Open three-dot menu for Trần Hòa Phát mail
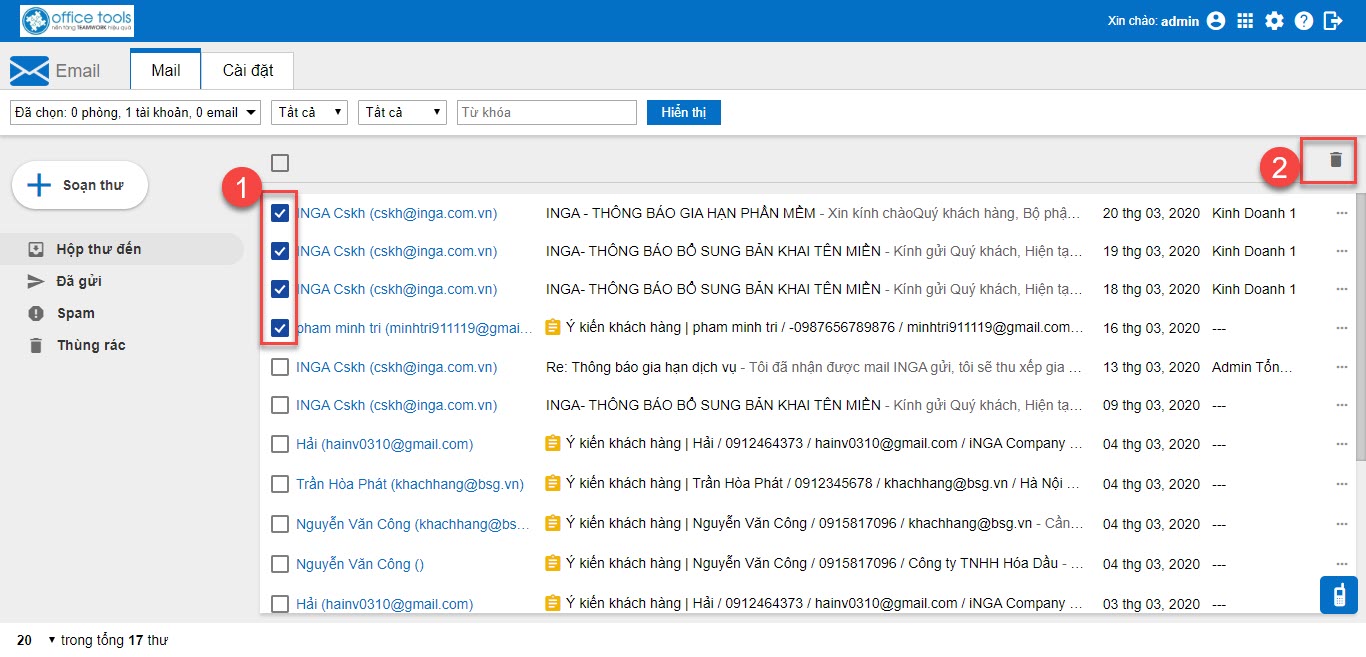This screenshot has height=657, width=1366. 1341,484
